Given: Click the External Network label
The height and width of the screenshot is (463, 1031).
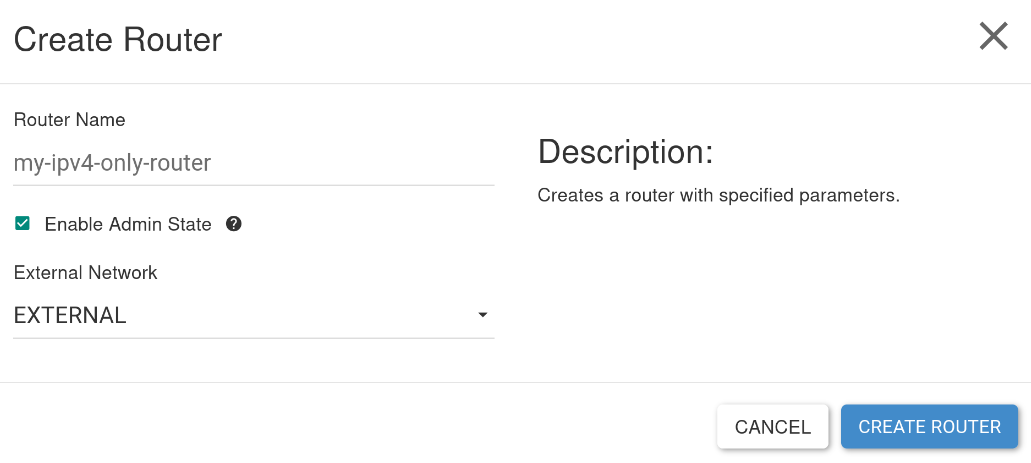Looking at the screenshot, I should (x=85, y=272).
